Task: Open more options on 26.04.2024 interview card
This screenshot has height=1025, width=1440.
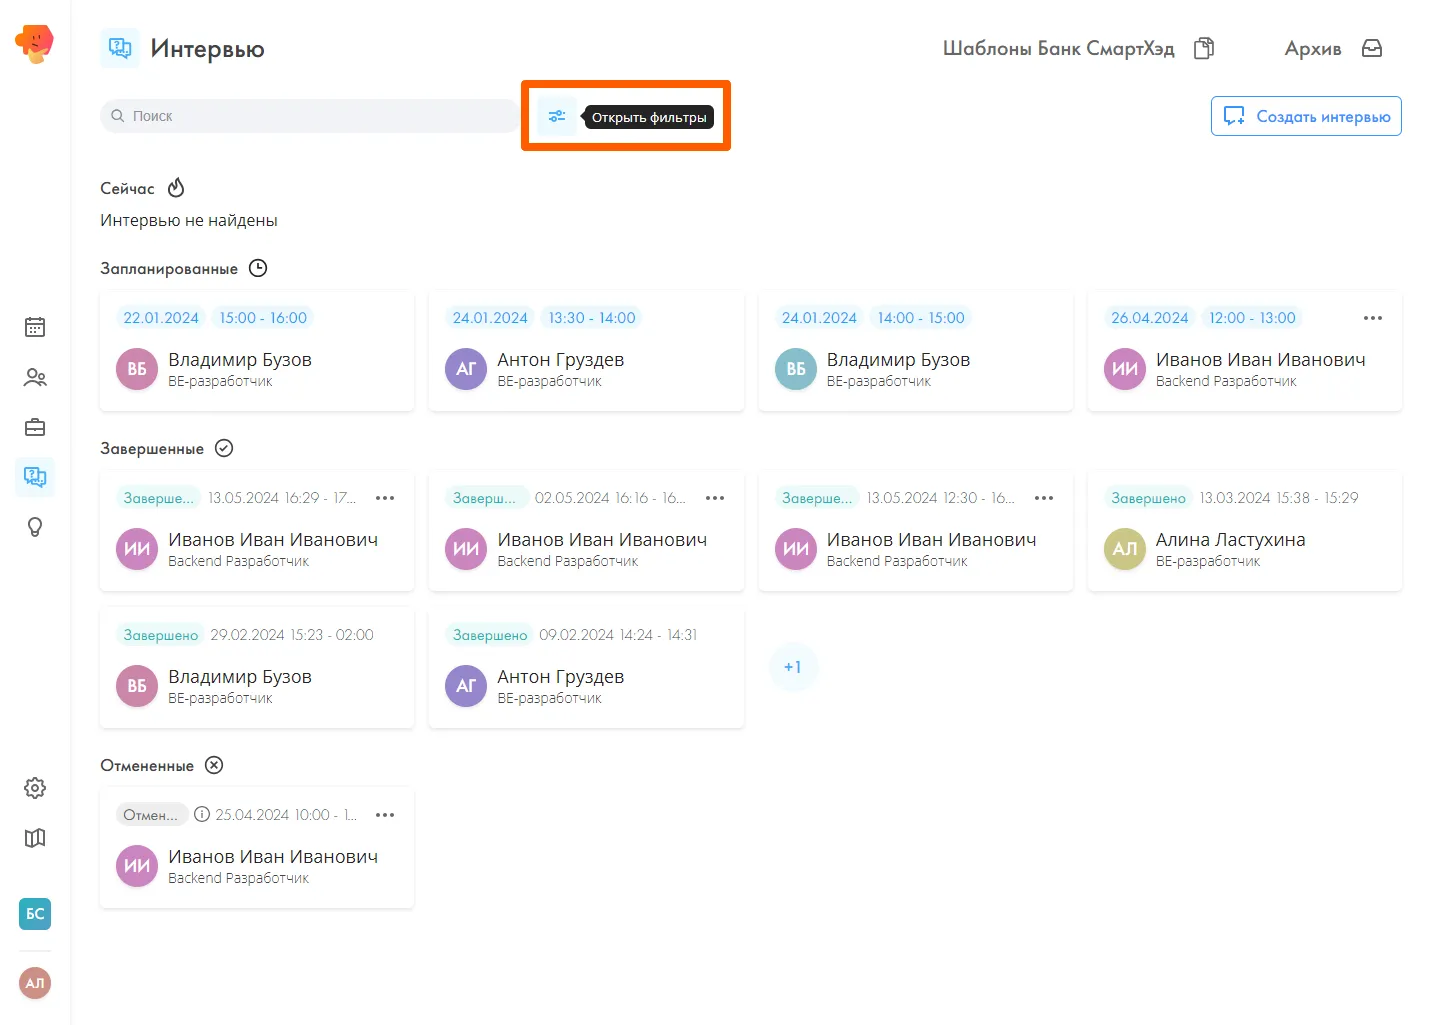Action: coord(1373,318)
